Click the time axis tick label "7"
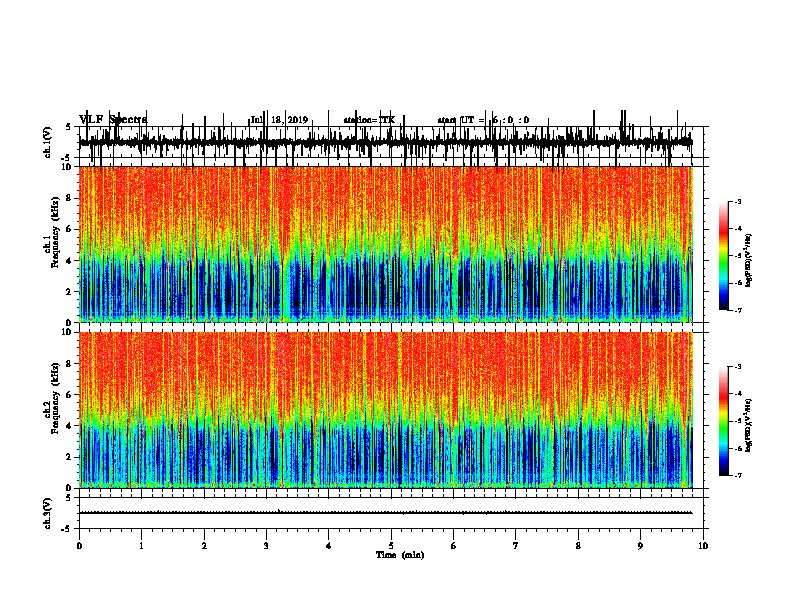This screenshot has height=612, width=792. pyautogui.click(x=516, y=545)
